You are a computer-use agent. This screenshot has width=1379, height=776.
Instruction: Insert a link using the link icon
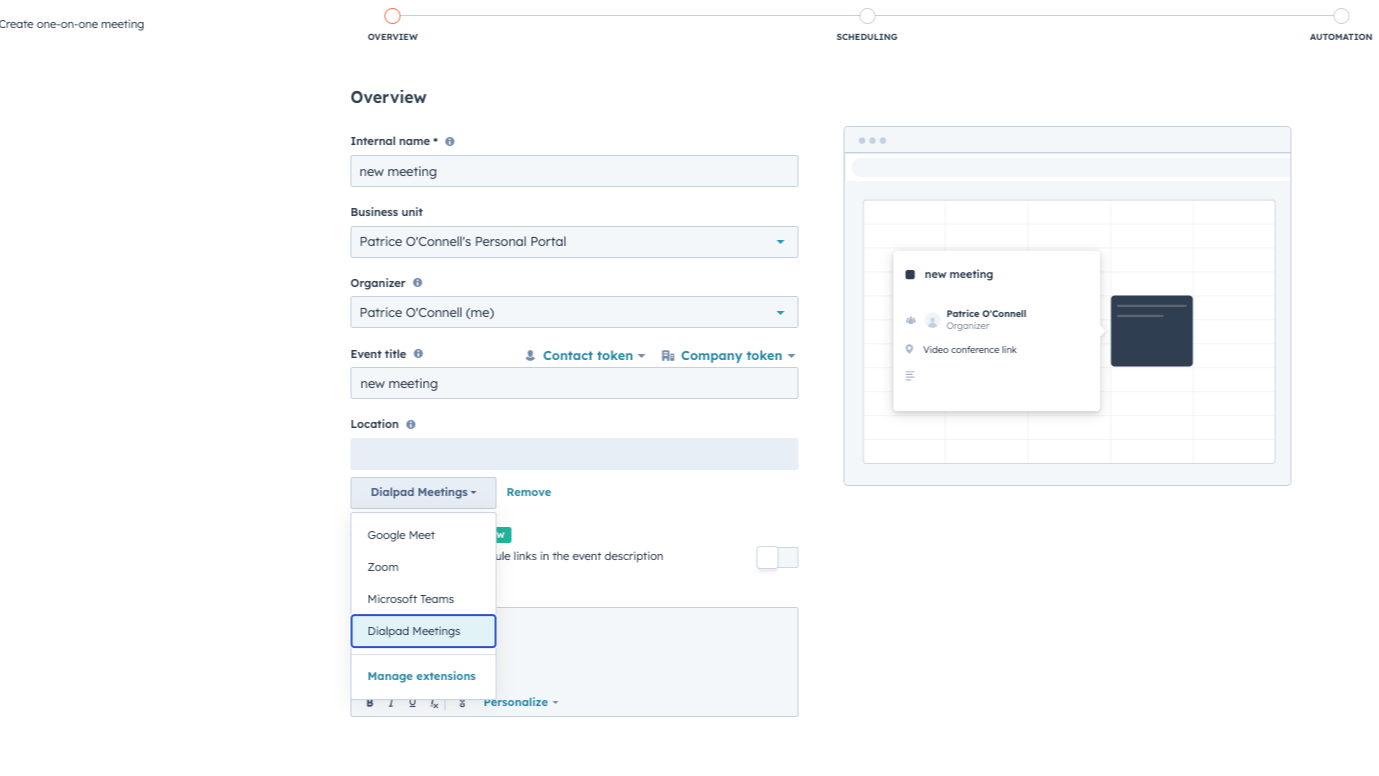coord(462,703)
